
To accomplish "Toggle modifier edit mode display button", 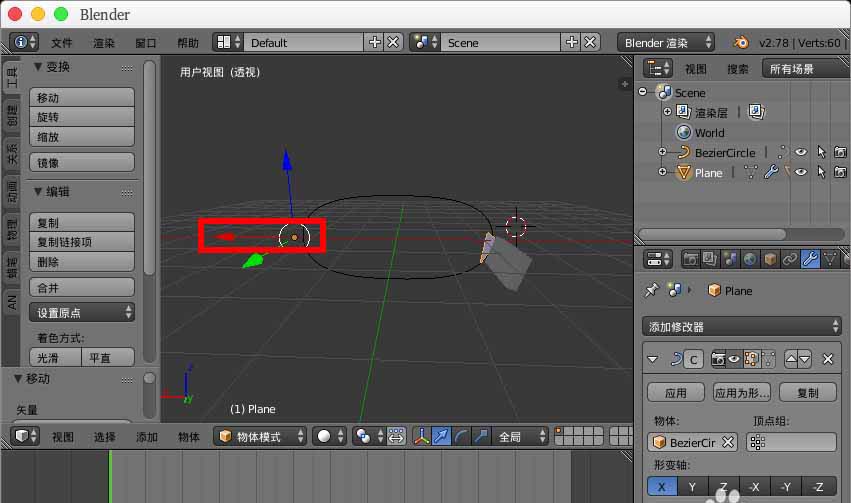I will pos(751,359).
